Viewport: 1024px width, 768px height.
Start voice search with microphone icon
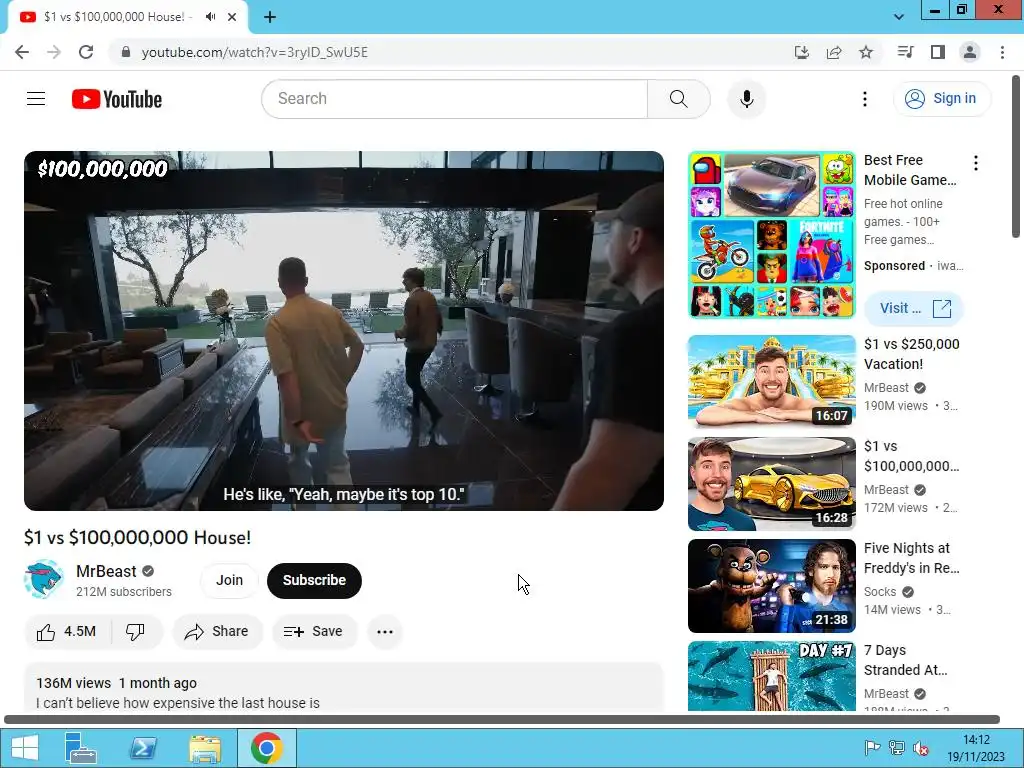pyautogui.click(x=746, y=99)
